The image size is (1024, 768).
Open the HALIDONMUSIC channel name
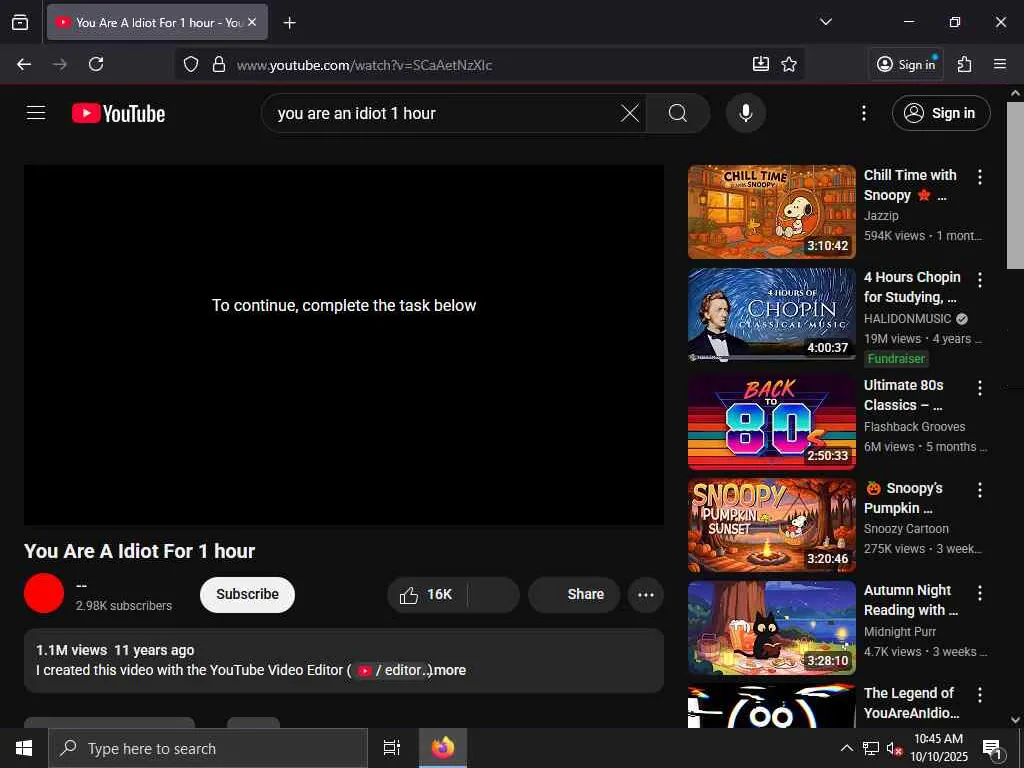[x=907, y=319]
